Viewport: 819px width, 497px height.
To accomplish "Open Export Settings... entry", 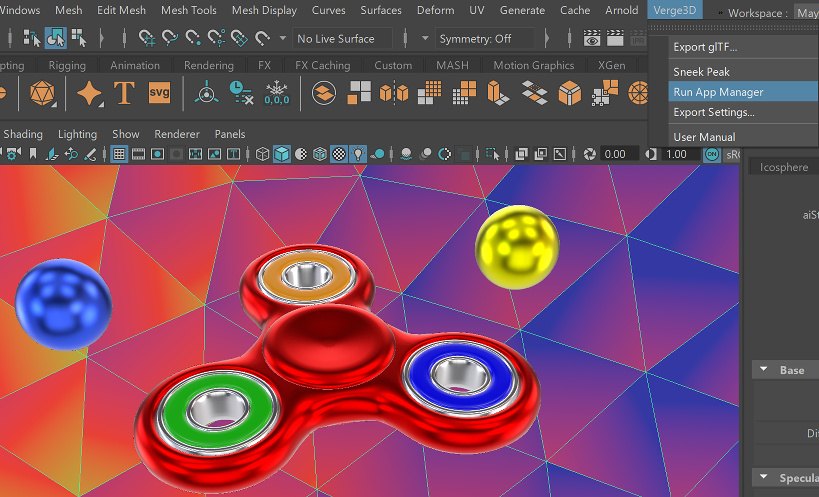I will pyautogui.click(x=743, y=112).
